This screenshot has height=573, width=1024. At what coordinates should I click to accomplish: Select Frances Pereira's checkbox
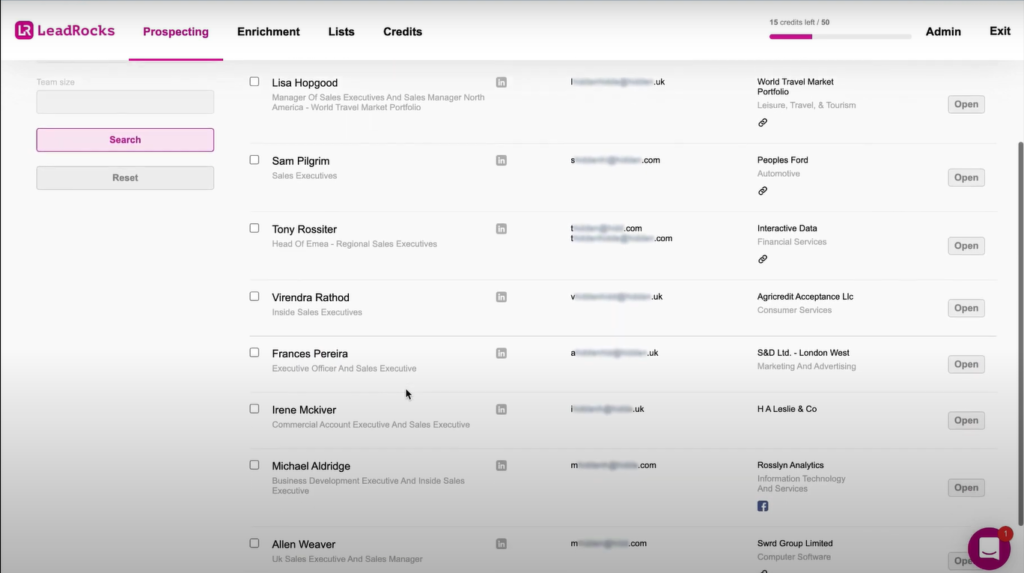[254, 353]
